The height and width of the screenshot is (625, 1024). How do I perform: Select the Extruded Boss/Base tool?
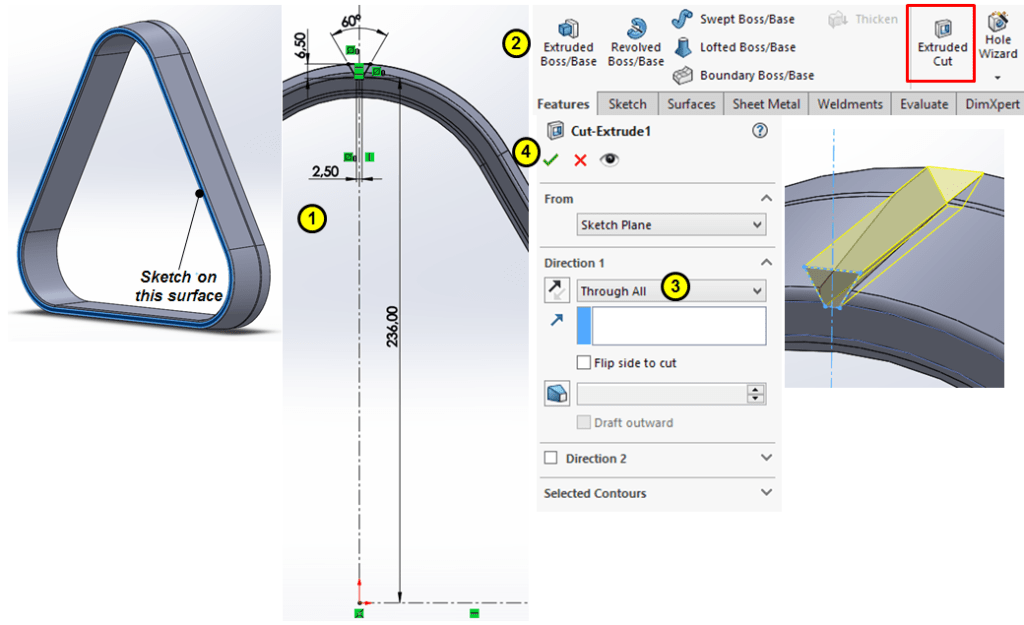pyautogui.click(x=568, y=42)
